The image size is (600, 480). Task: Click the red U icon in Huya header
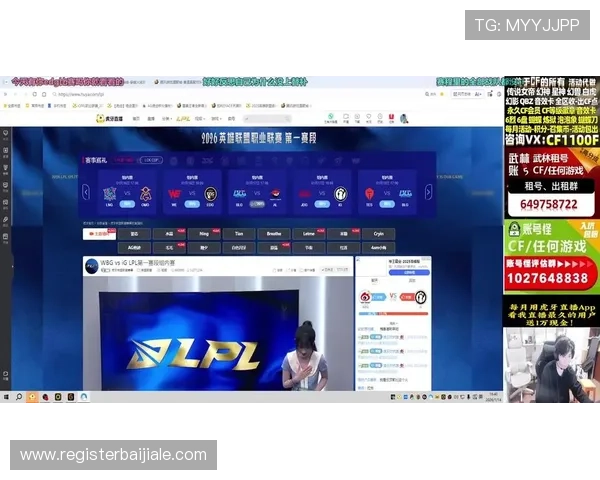click(x=391, y=117)
